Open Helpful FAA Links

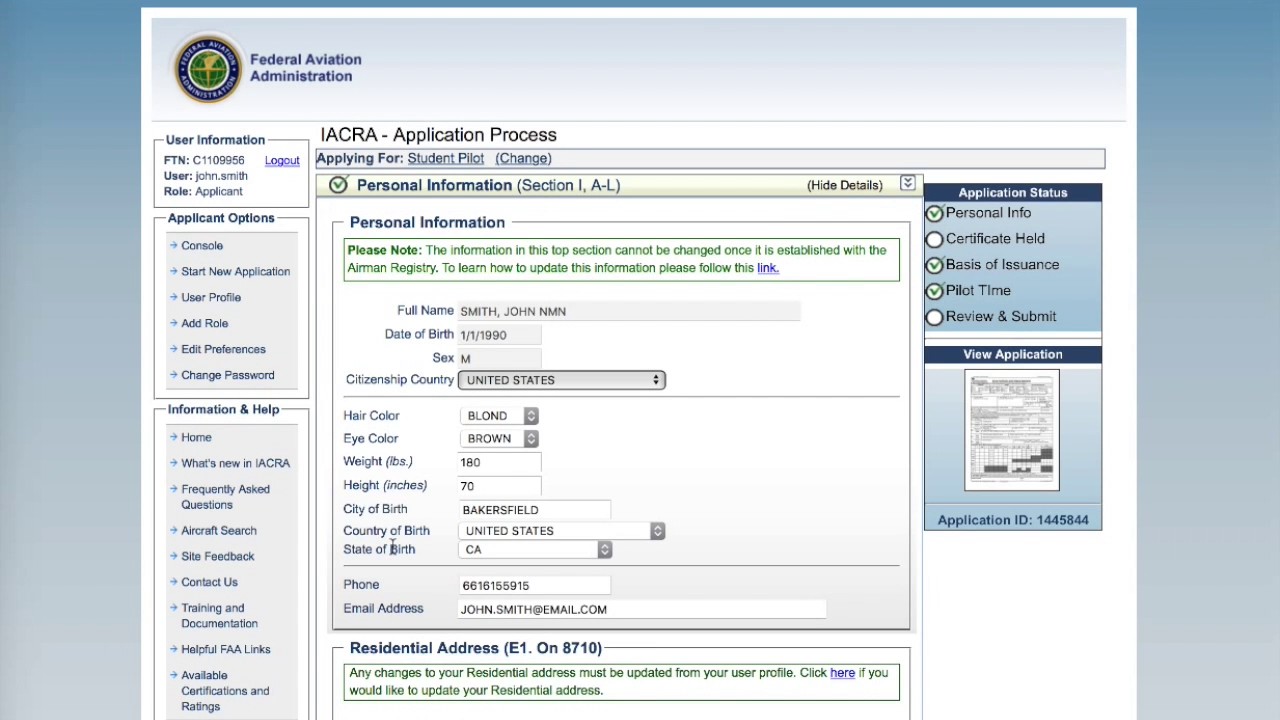(226, 649)
